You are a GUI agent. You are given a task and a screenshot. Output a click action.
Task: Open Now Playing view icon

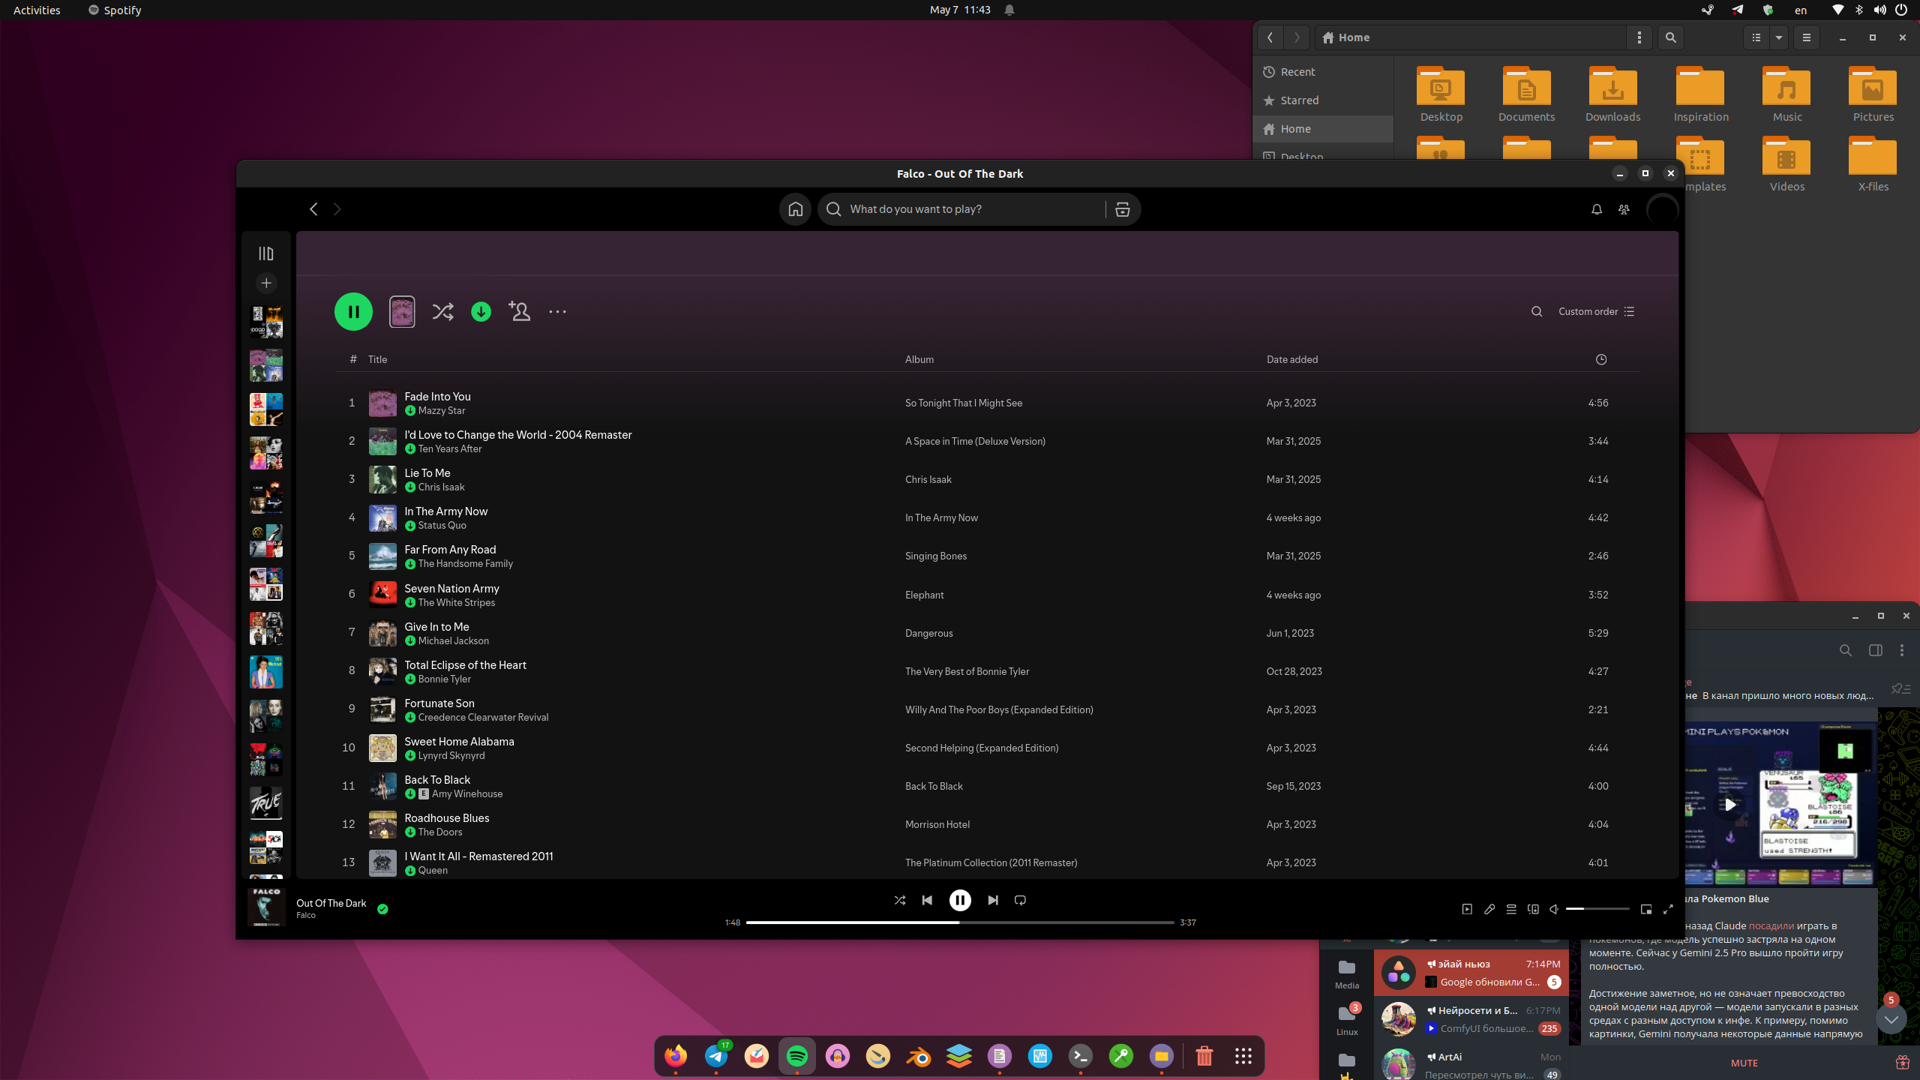pos(1467,909)
